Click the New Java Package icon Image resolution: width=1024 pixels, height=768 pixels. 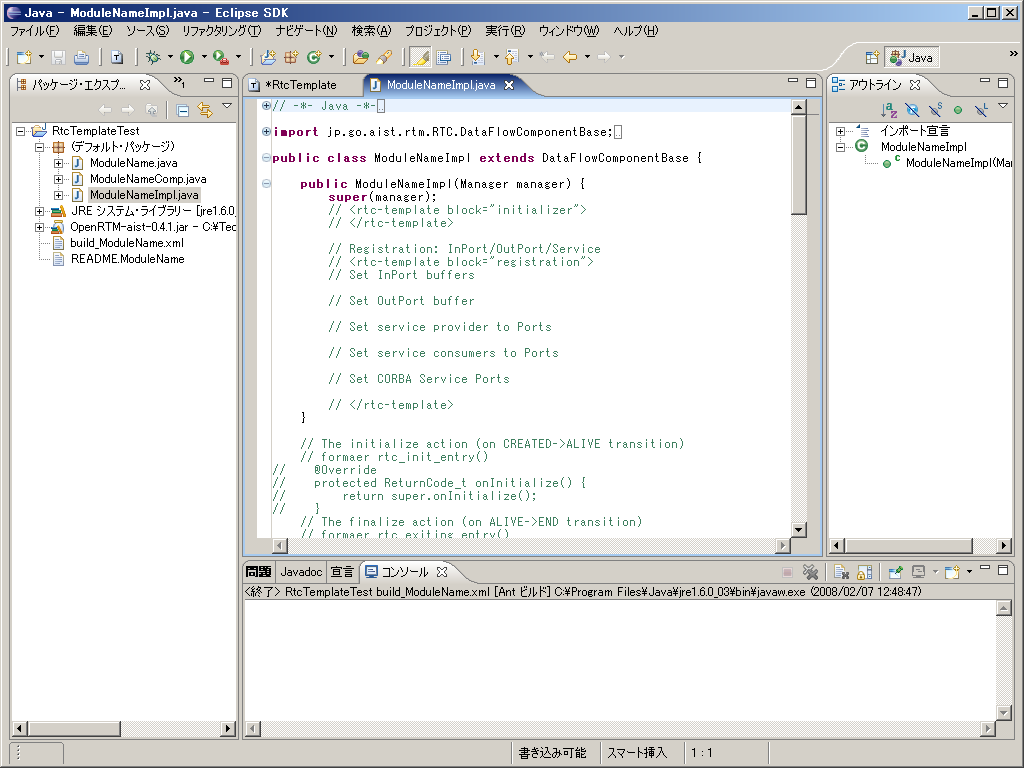pyautogui.click(x=291, y=57)
